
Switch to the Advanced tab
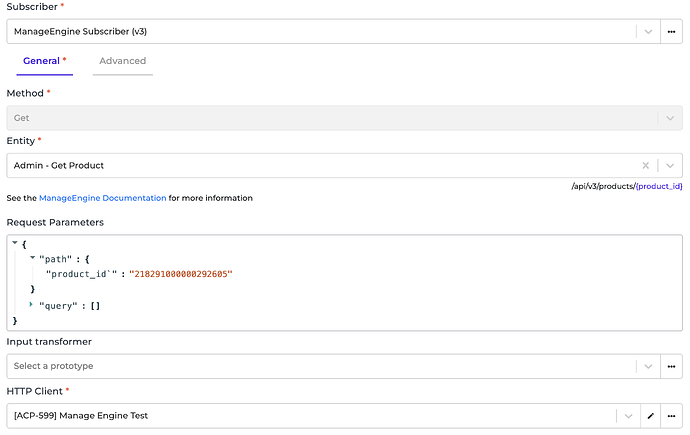point(122,61)
